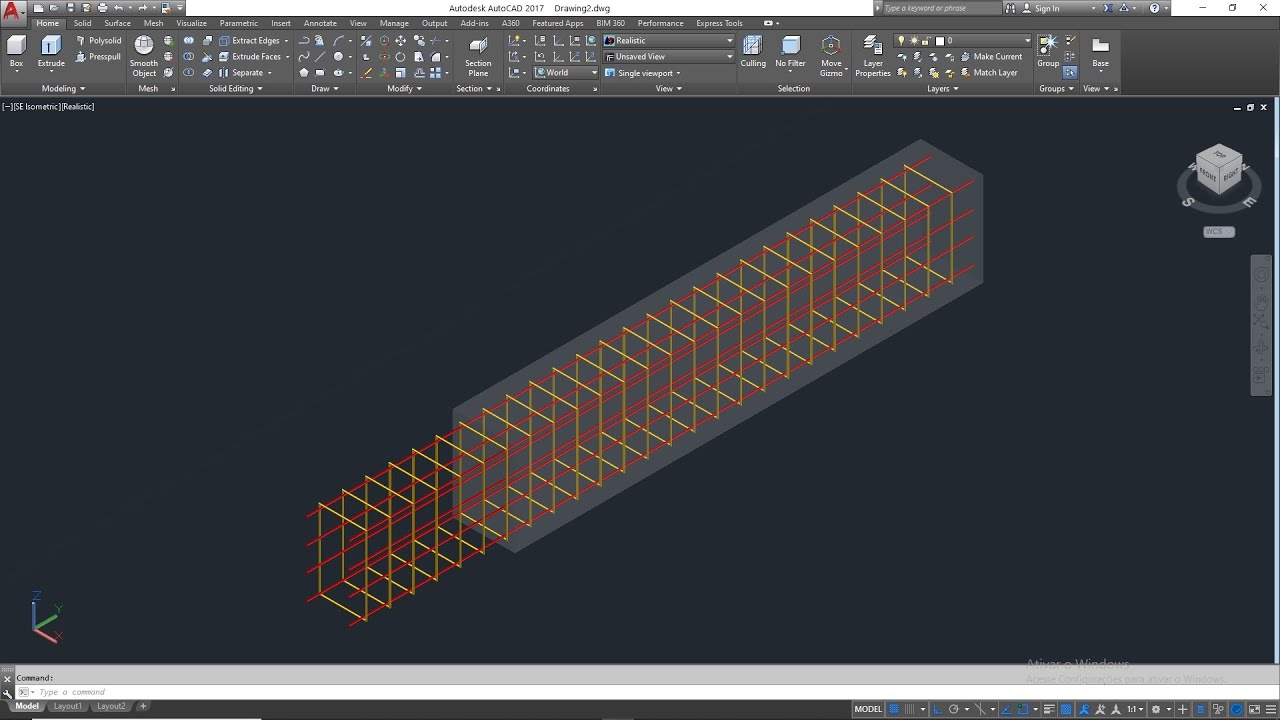This screenshot has height=720, width=1280.
Task: Open the World UCS dropdown
Action: [x=565, y=73]
